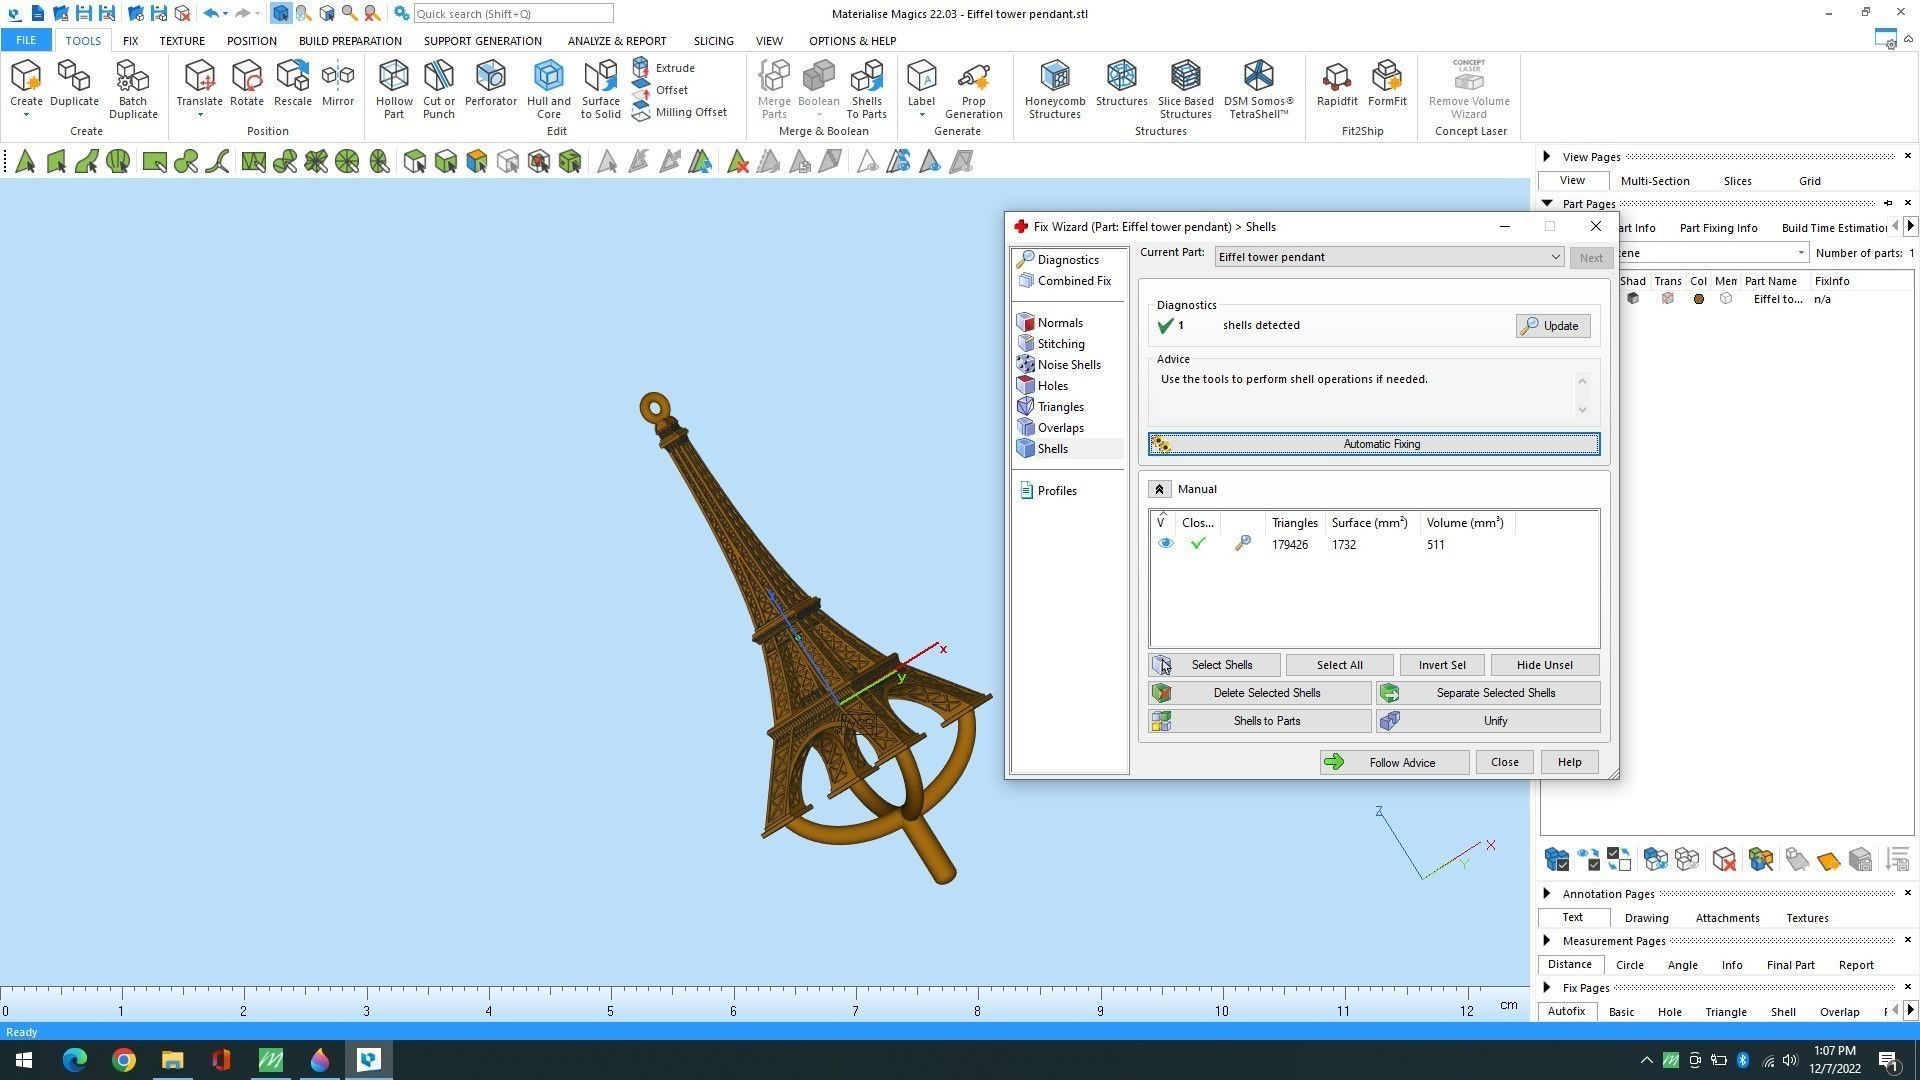
Task: Focus the Quick search field
Action: (x=512, y=13)
